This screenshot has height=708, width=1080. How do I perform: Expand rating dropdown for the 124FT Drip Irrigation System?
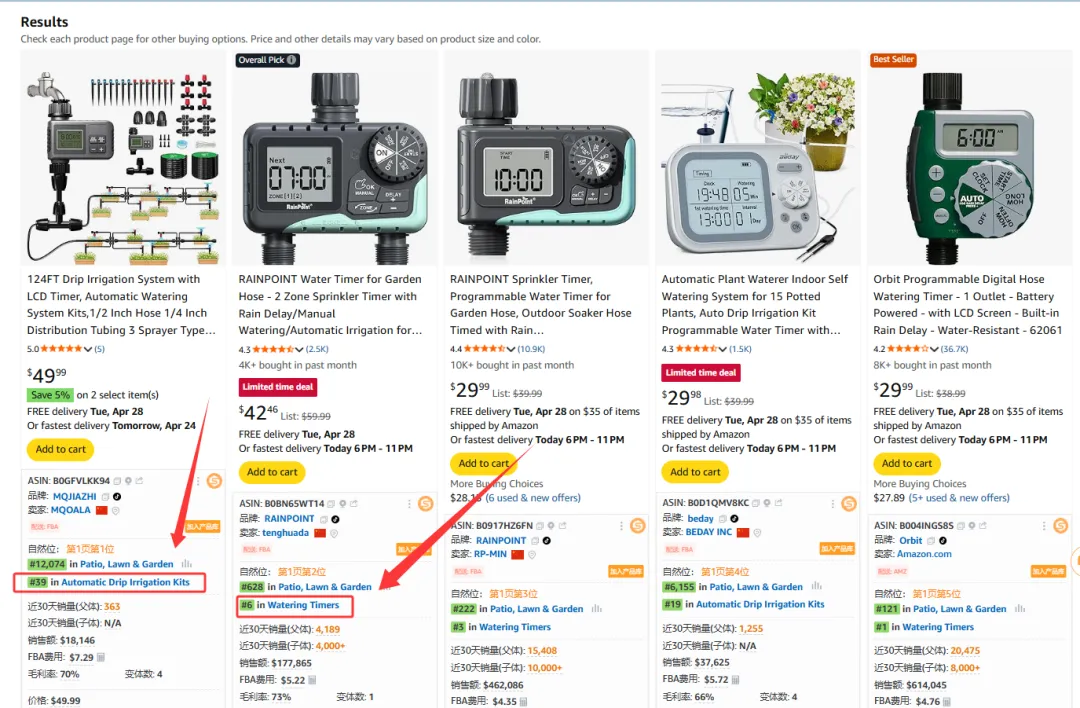87,349
